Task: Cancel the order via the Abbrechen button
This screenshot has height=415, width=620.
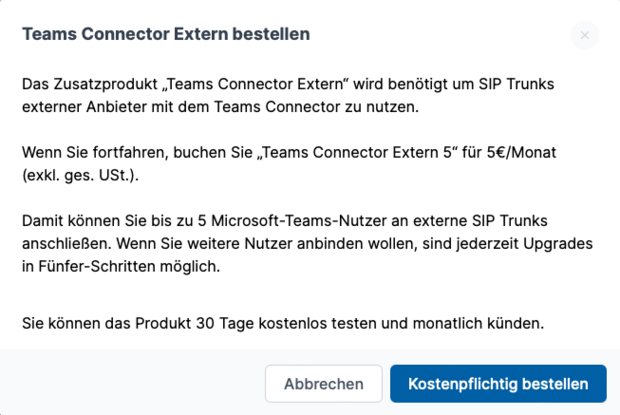Action: click(323, 384)
